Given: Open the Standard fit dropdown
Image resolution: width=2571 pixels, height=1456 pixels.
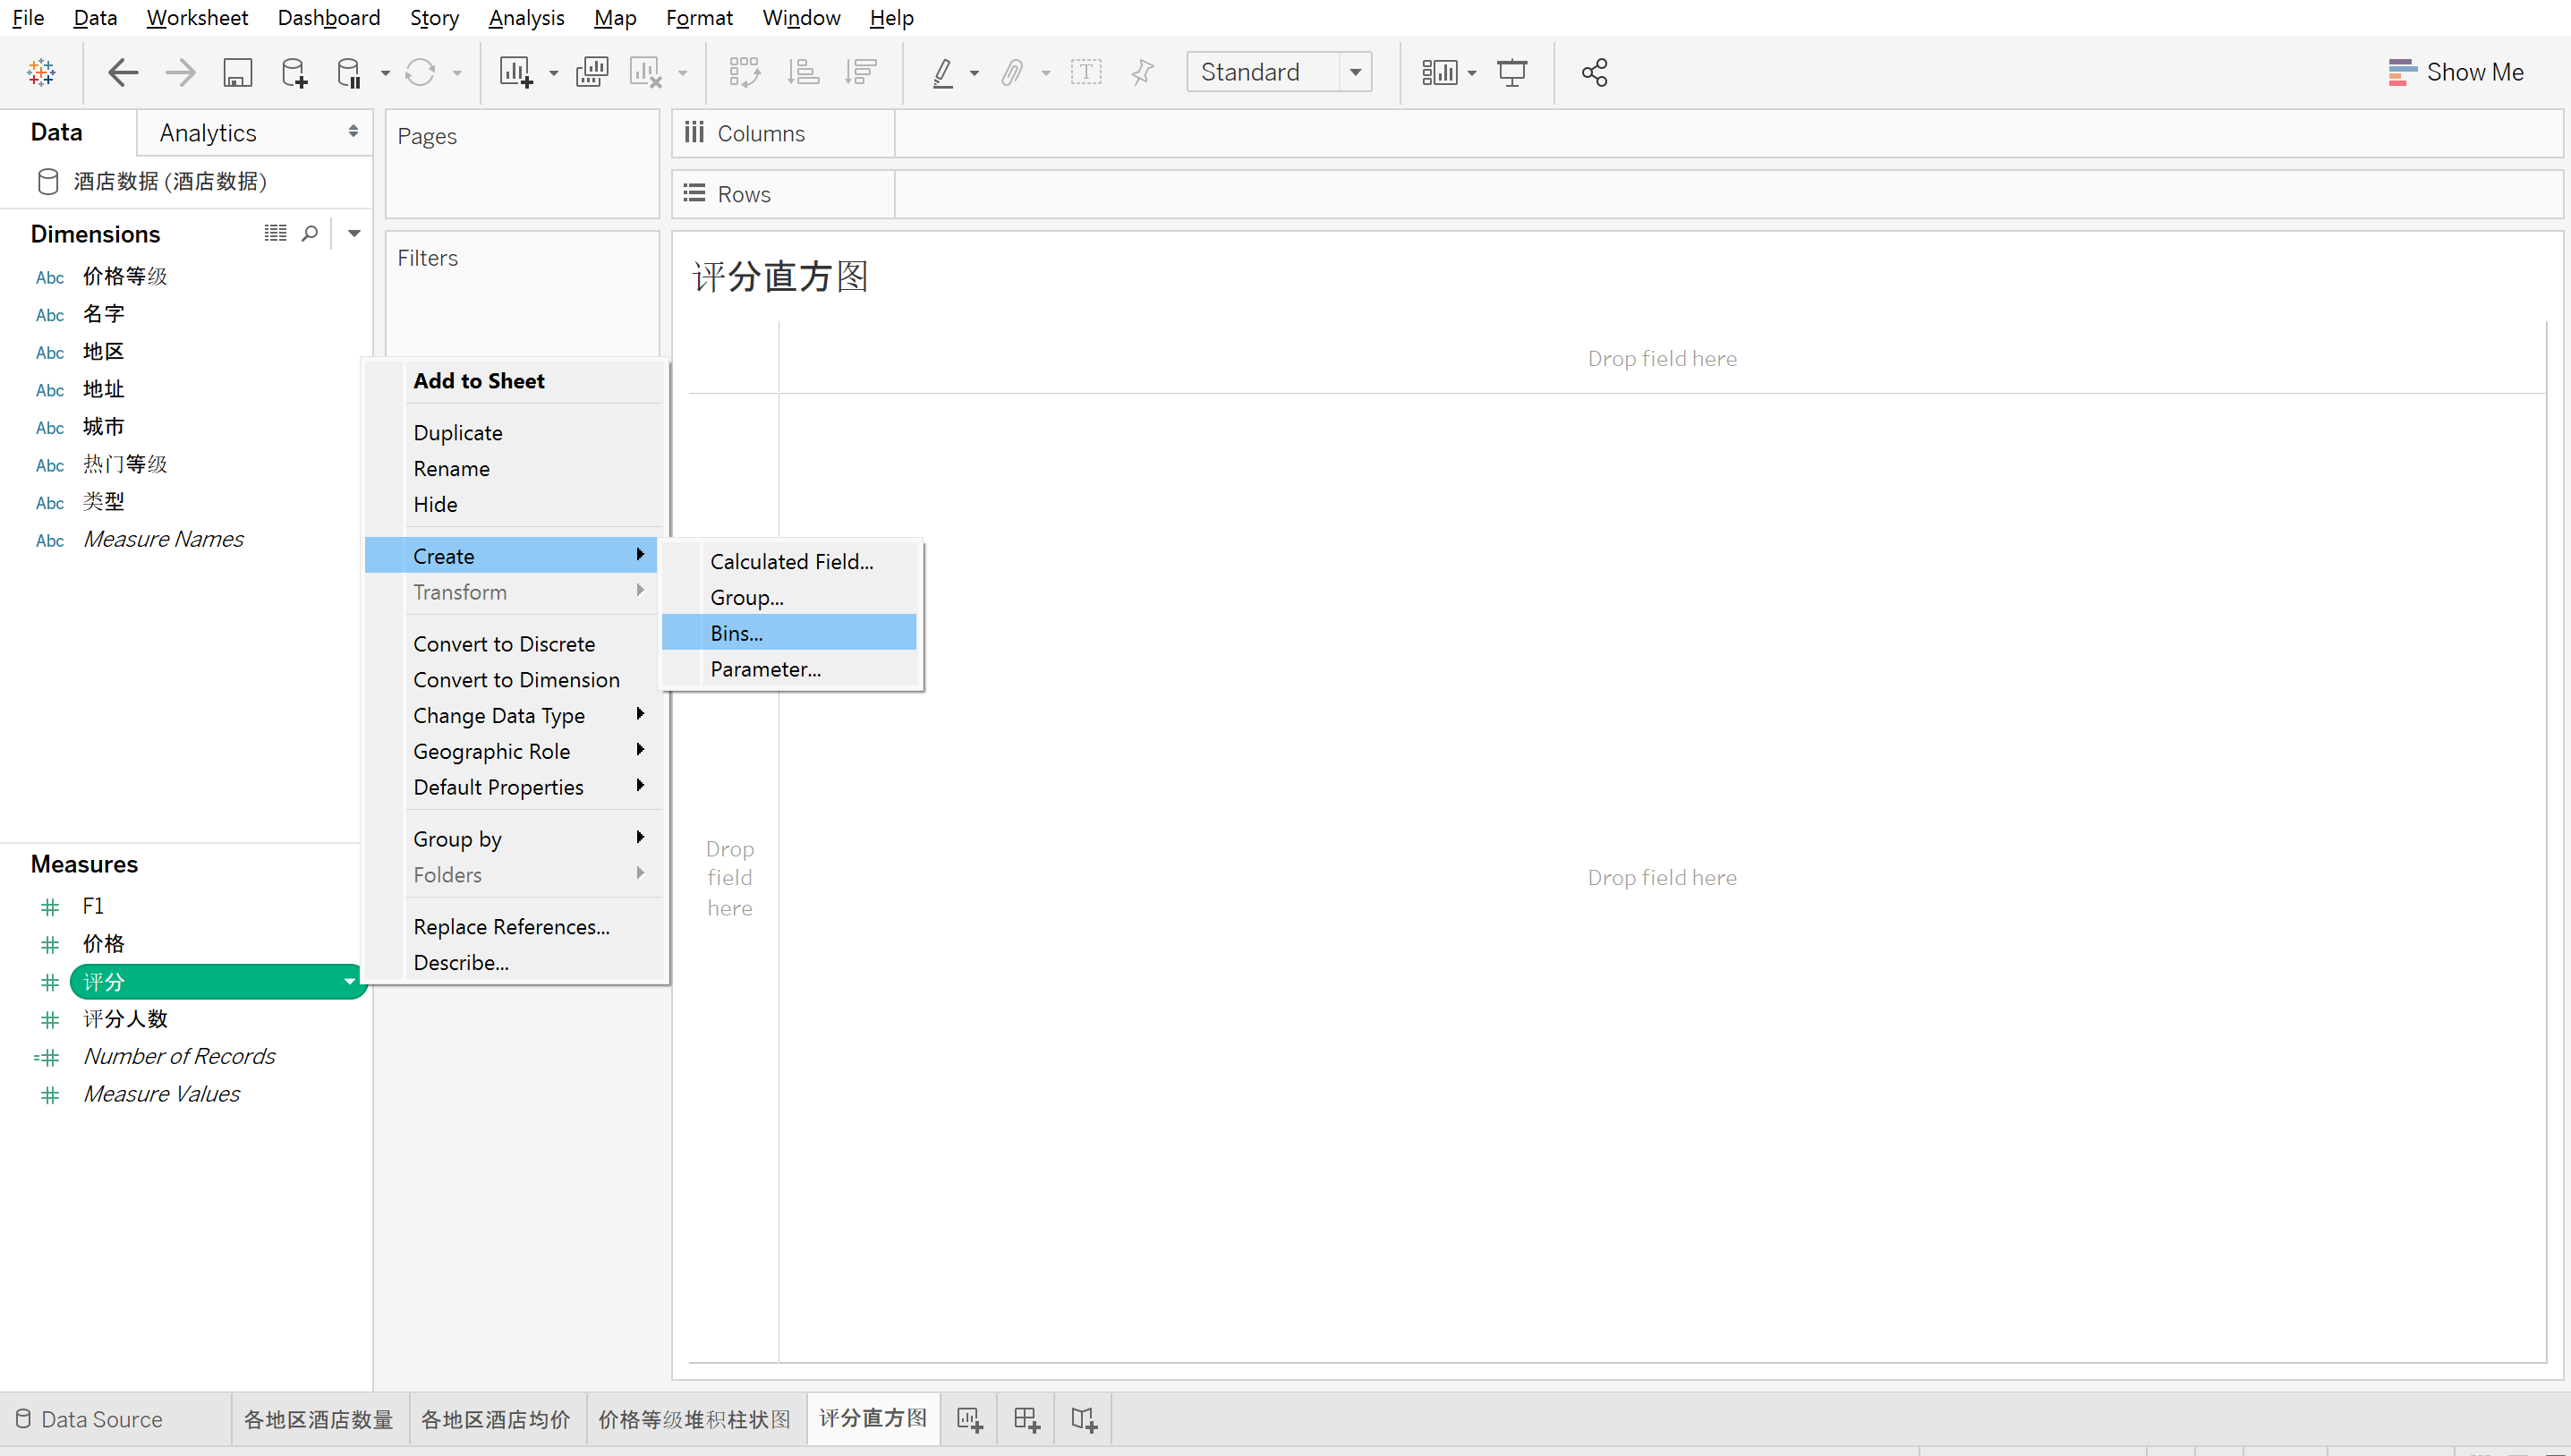Looking at the screenshot, I should coord(1355,72).
